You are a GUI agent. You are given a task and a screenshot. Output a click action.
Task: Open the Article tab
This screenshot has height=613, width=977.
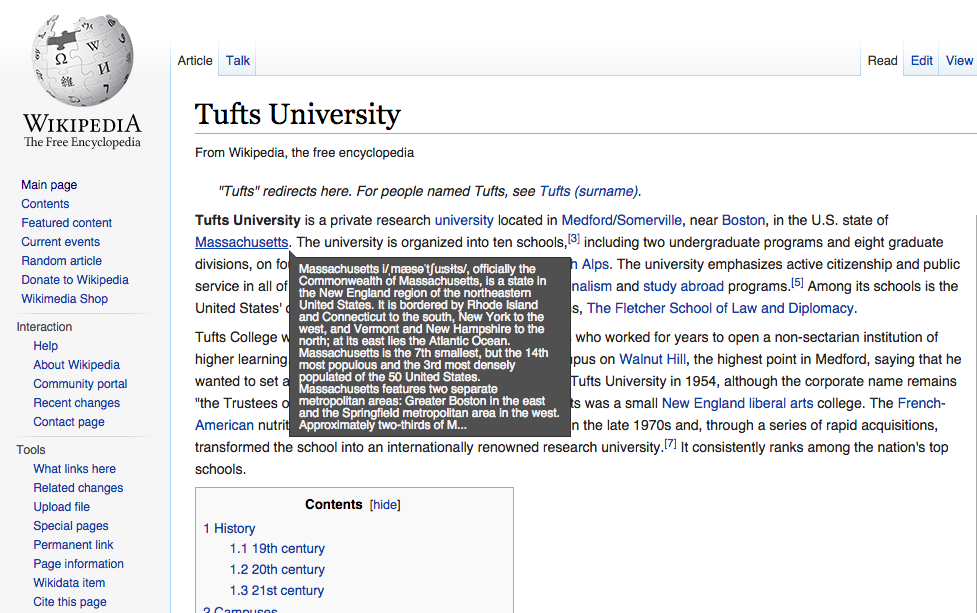click(x=195, y=60)
